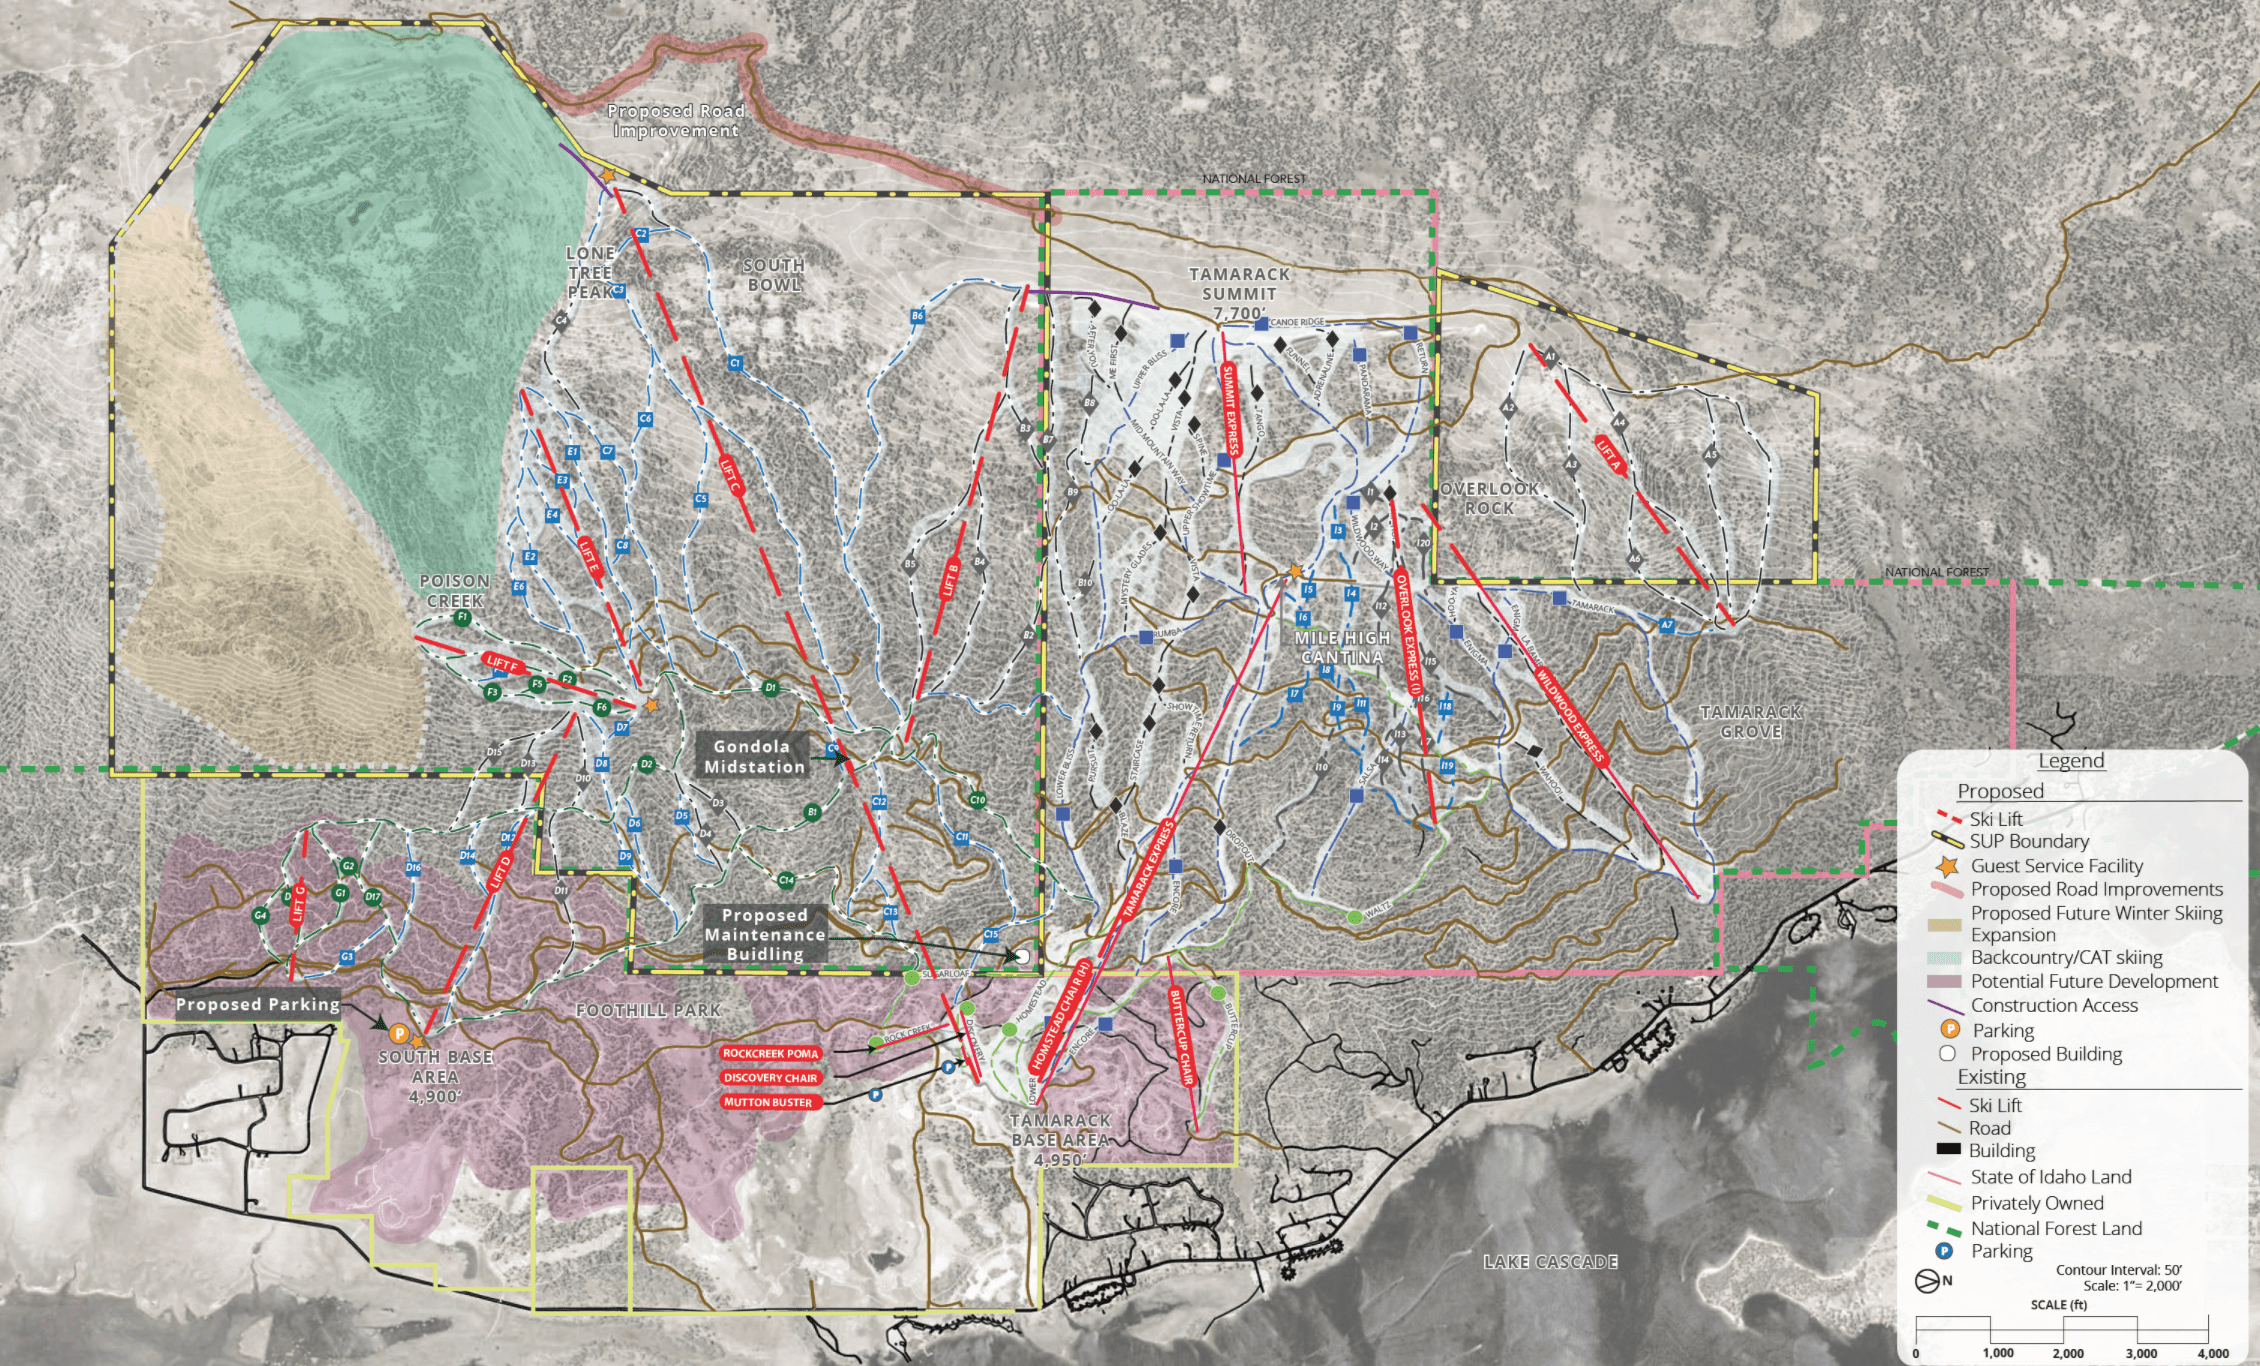2260x1366 pixels.
Task: Click the orange star next to the F6 marker
Action: [x=651, y=705]
